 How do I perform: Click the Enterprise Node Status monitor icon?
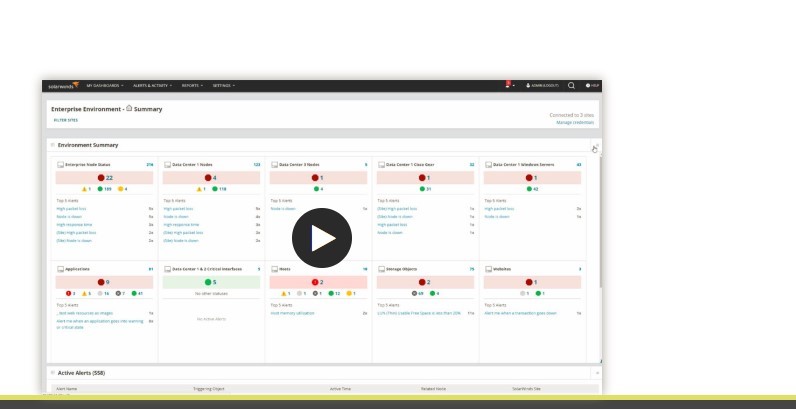[61, 164]
